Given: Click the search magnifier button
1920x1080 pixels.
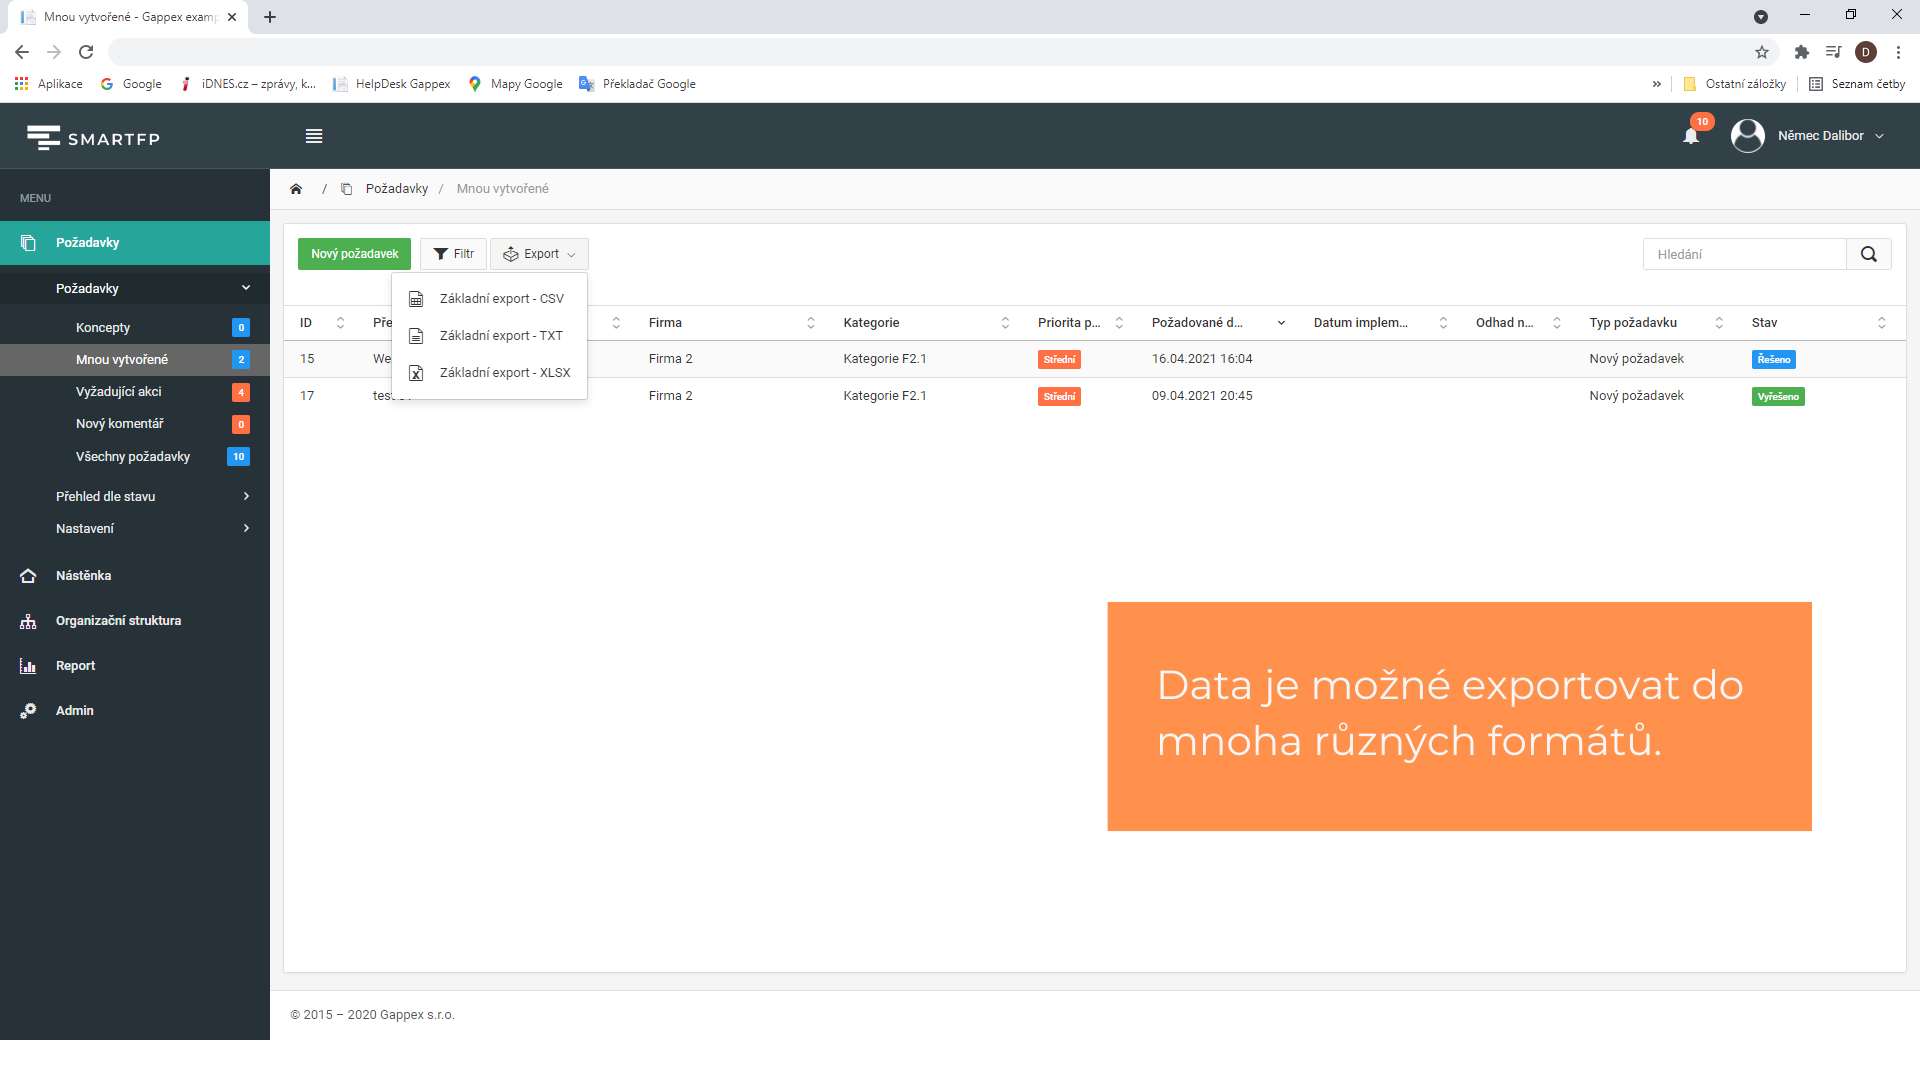Looking at the screenshot, I should [1868, 254].
